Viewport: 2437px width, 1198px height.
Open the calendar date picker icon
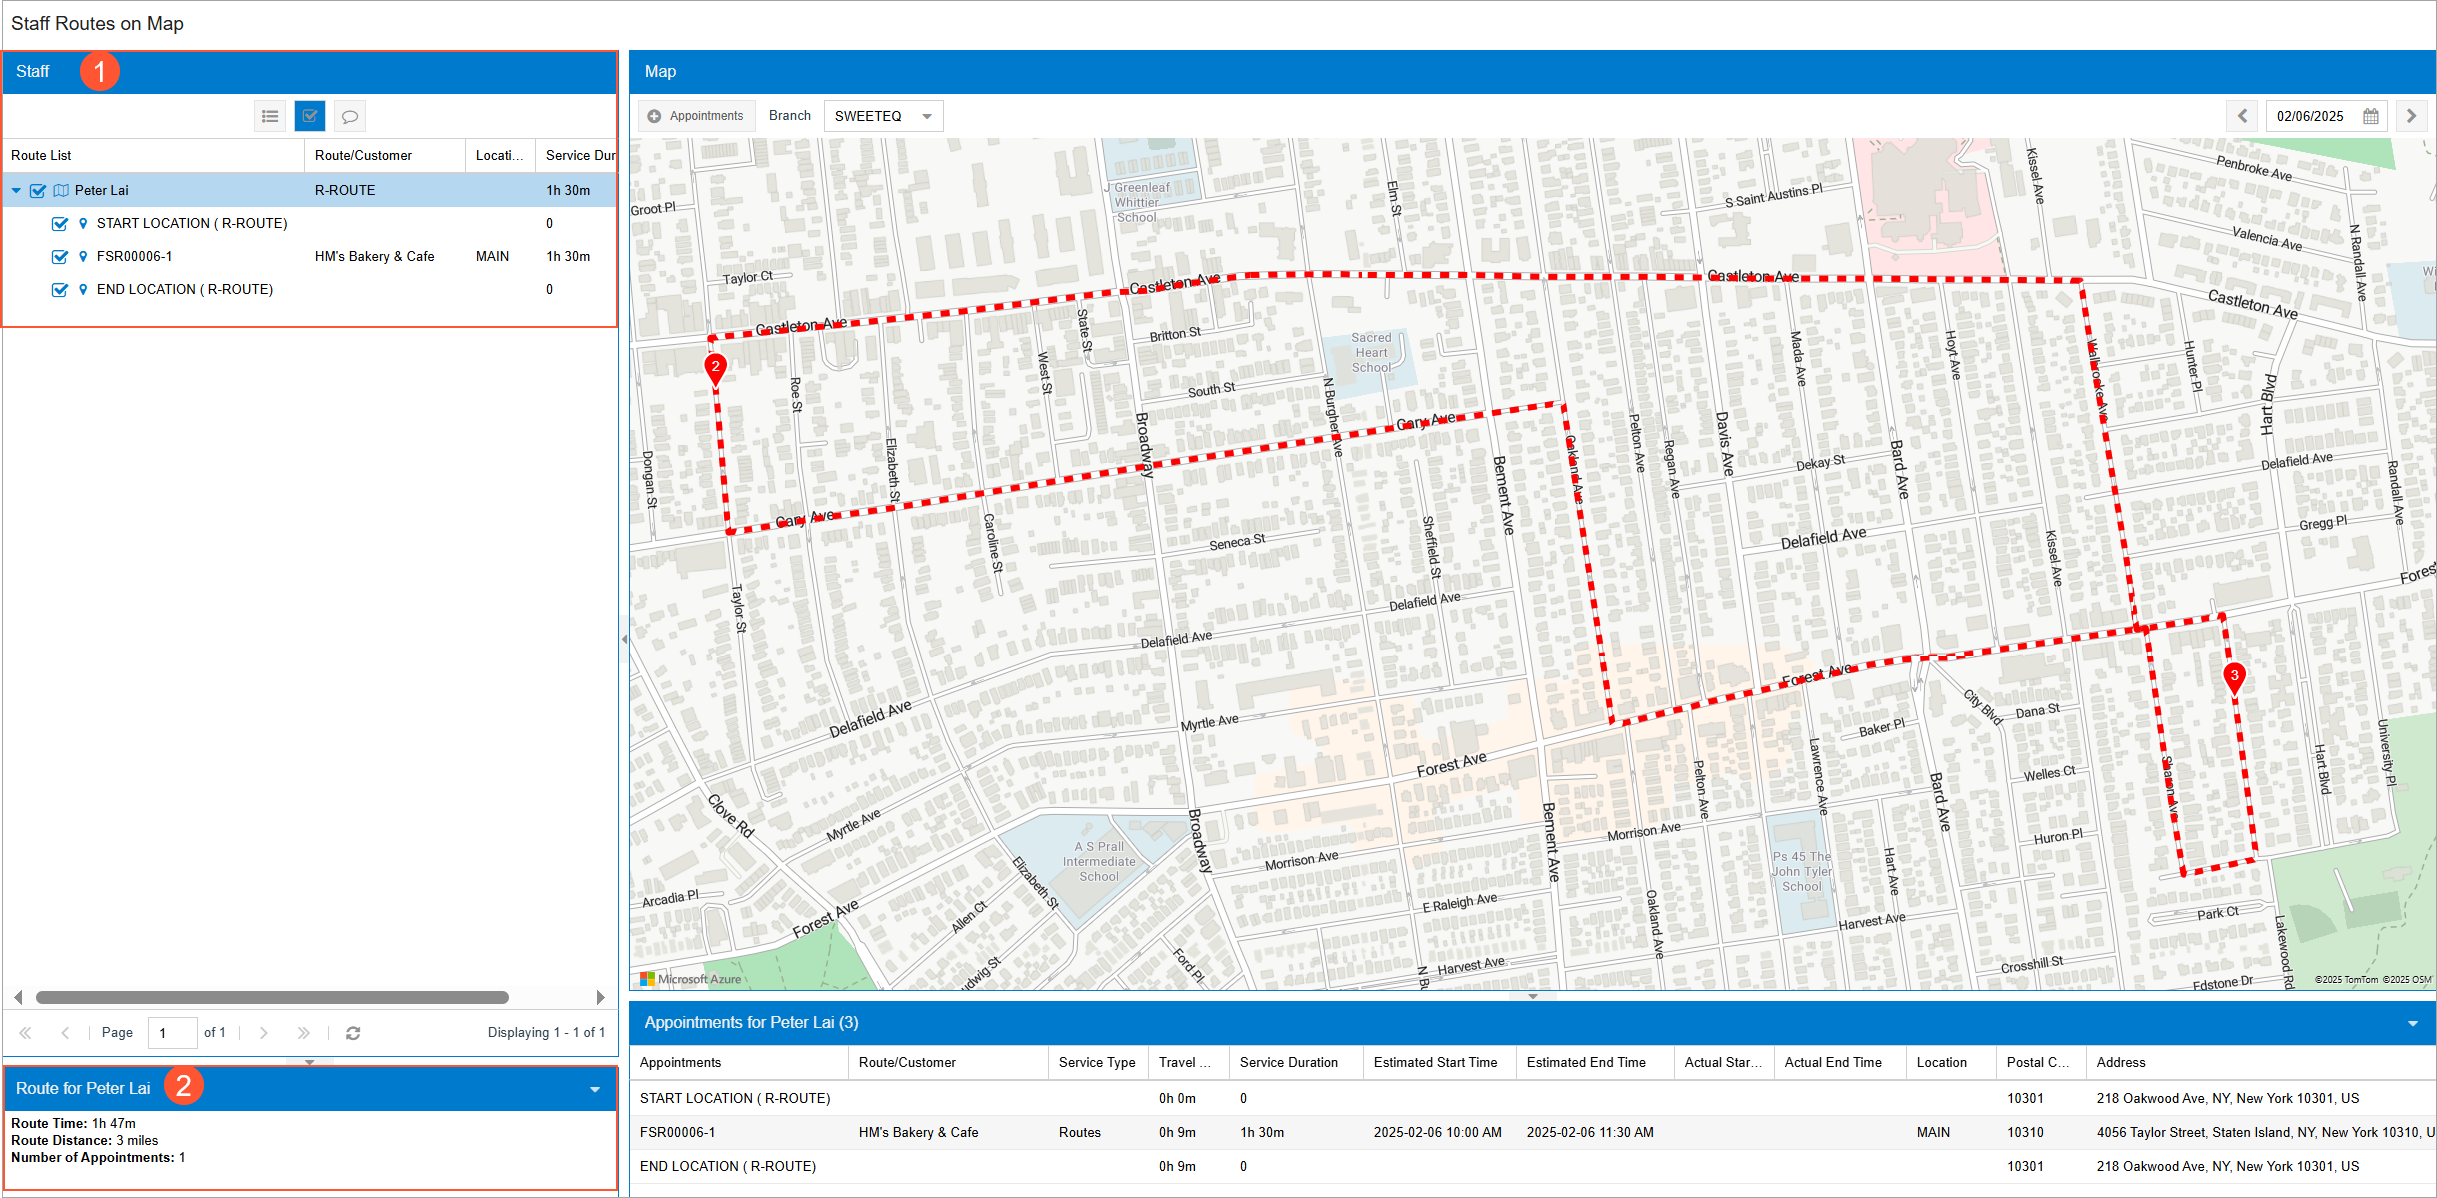click(x=2371, y=116)
